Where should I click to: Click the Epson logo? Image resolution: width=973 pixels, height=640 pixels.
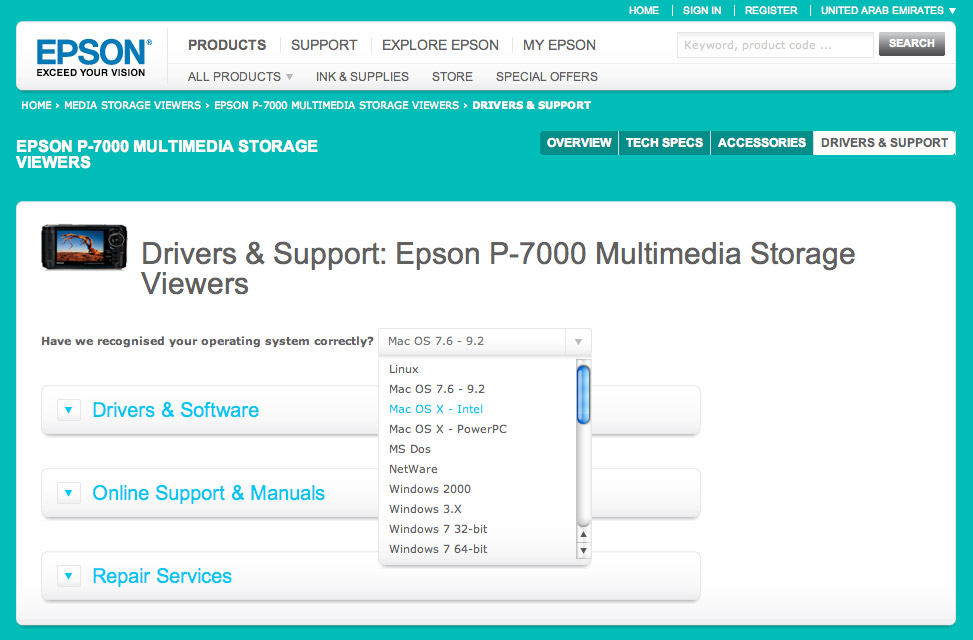[93, 58]
